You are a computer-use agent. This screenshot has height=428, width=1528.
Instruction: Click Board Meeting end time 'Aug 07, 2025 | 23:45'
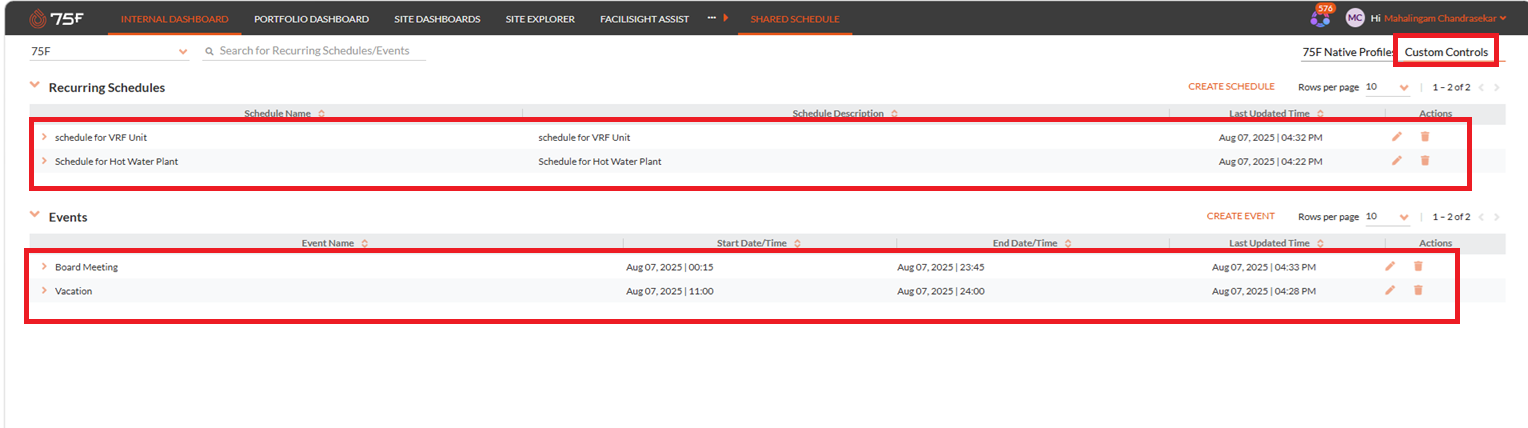click(x=941, y=267)
